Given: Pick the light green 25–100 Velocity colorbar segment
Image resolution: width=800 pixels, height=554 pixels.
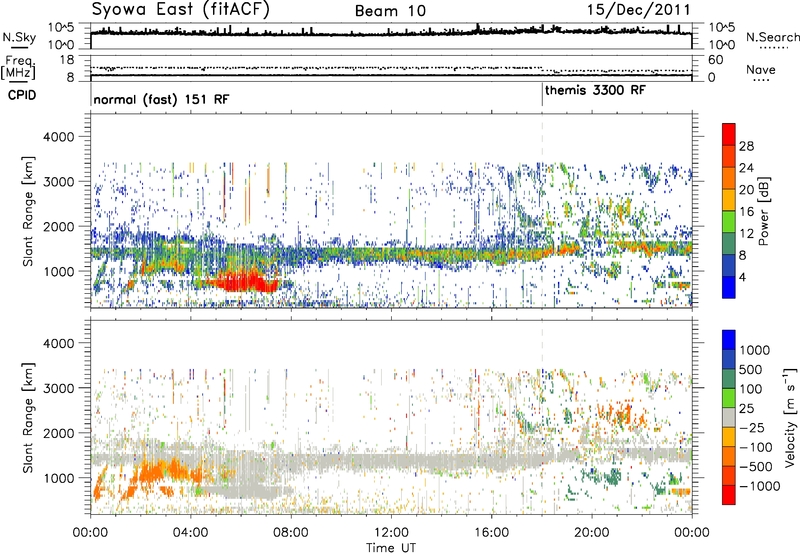Looking at the screenshot, I should tap(729, 398).
